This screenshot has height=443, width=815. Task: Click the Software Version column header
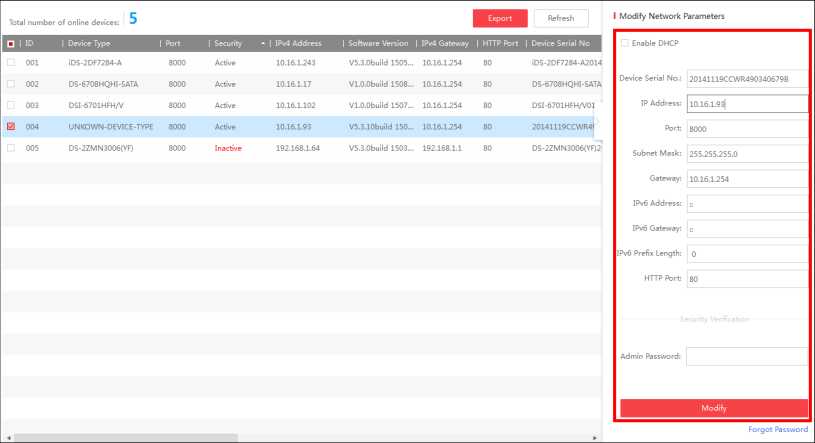click(378, 44)
